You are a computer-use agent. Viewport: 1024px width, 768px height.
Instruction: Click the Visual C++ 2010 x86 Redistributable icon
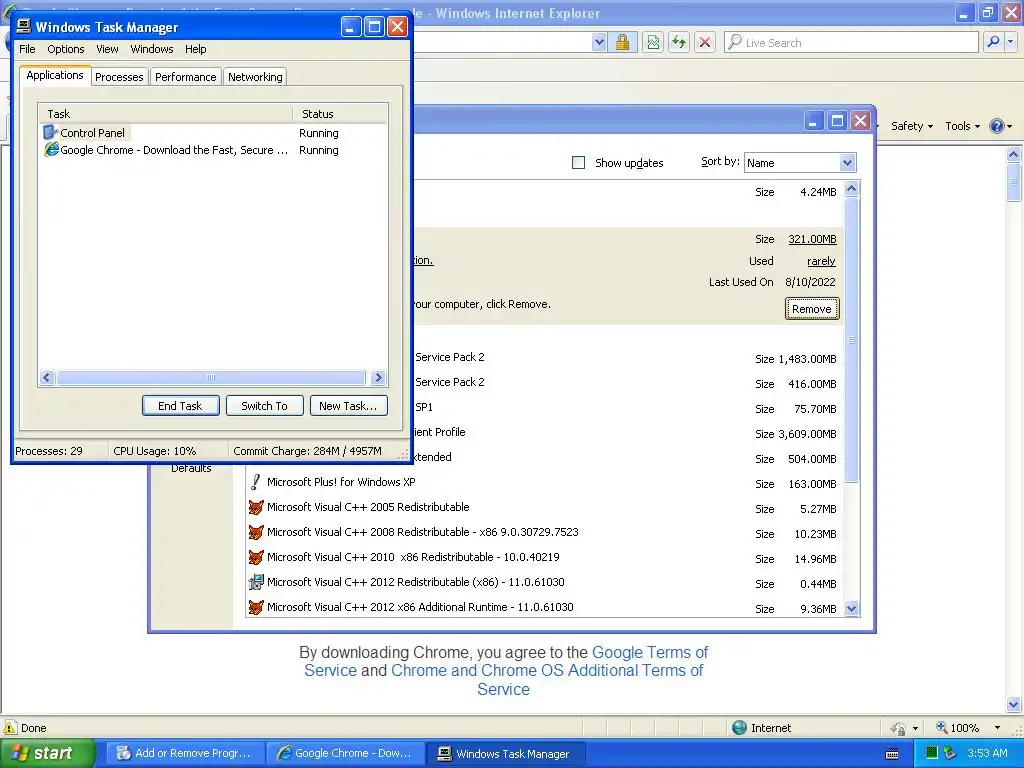coord(256,557)
